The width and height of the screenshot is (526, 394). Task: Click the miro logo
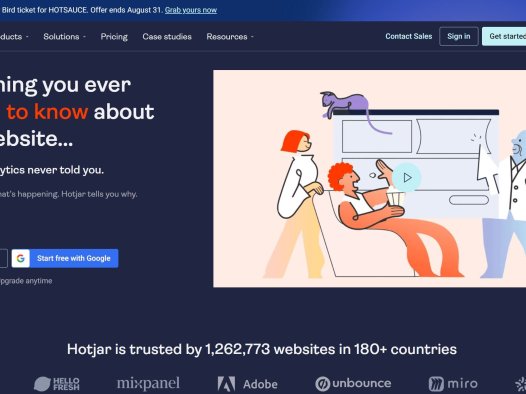453,384
